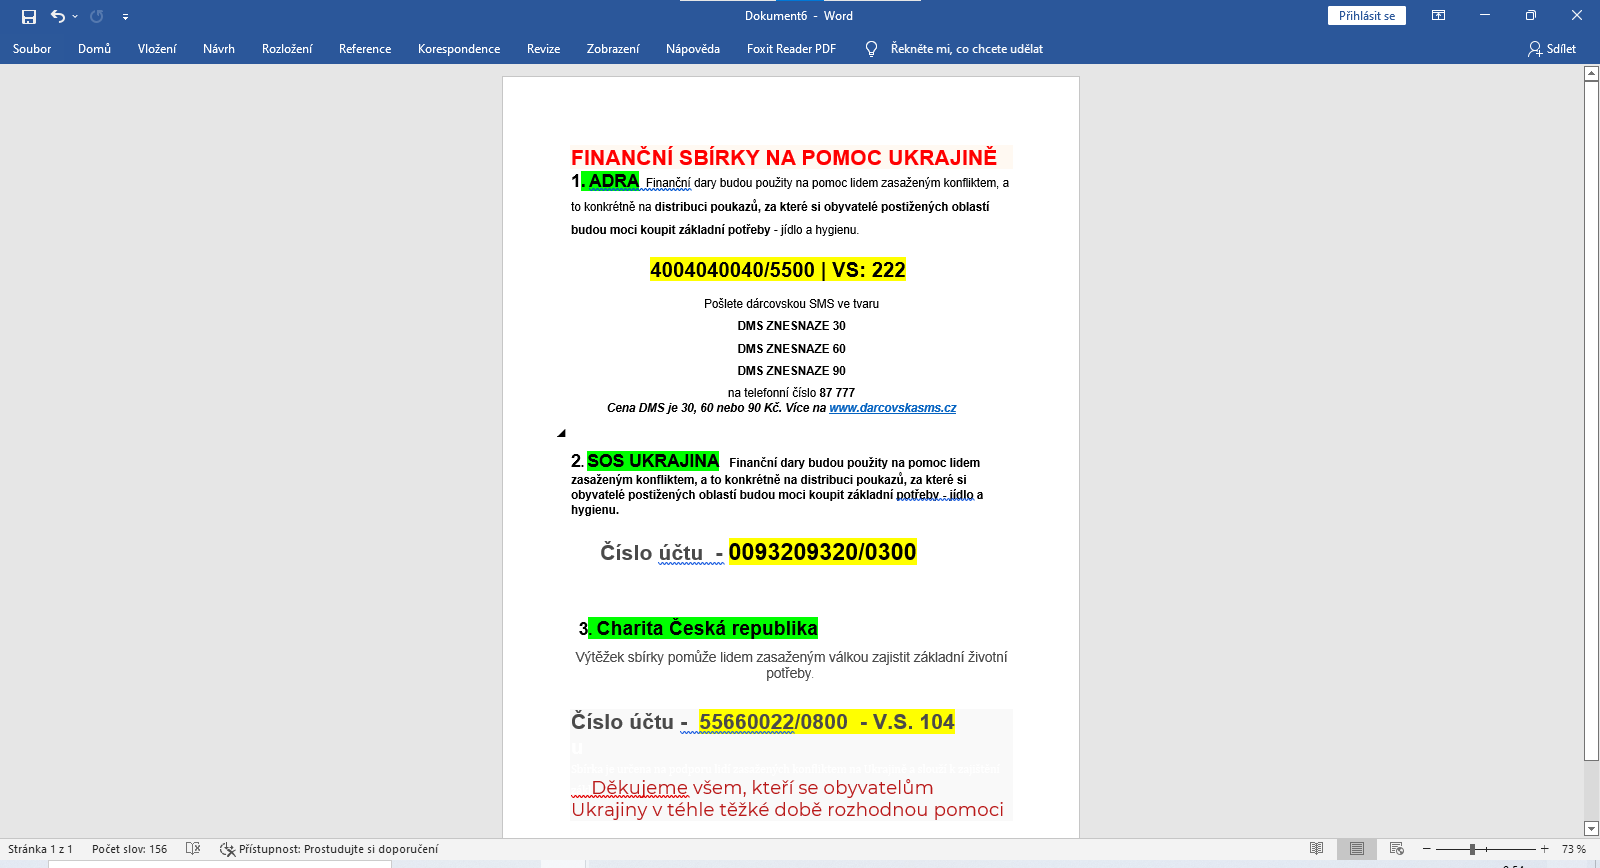The image size is (1600, 868).
Task: Click the Save icon in quick access toolbar
Action: (29, 16)
